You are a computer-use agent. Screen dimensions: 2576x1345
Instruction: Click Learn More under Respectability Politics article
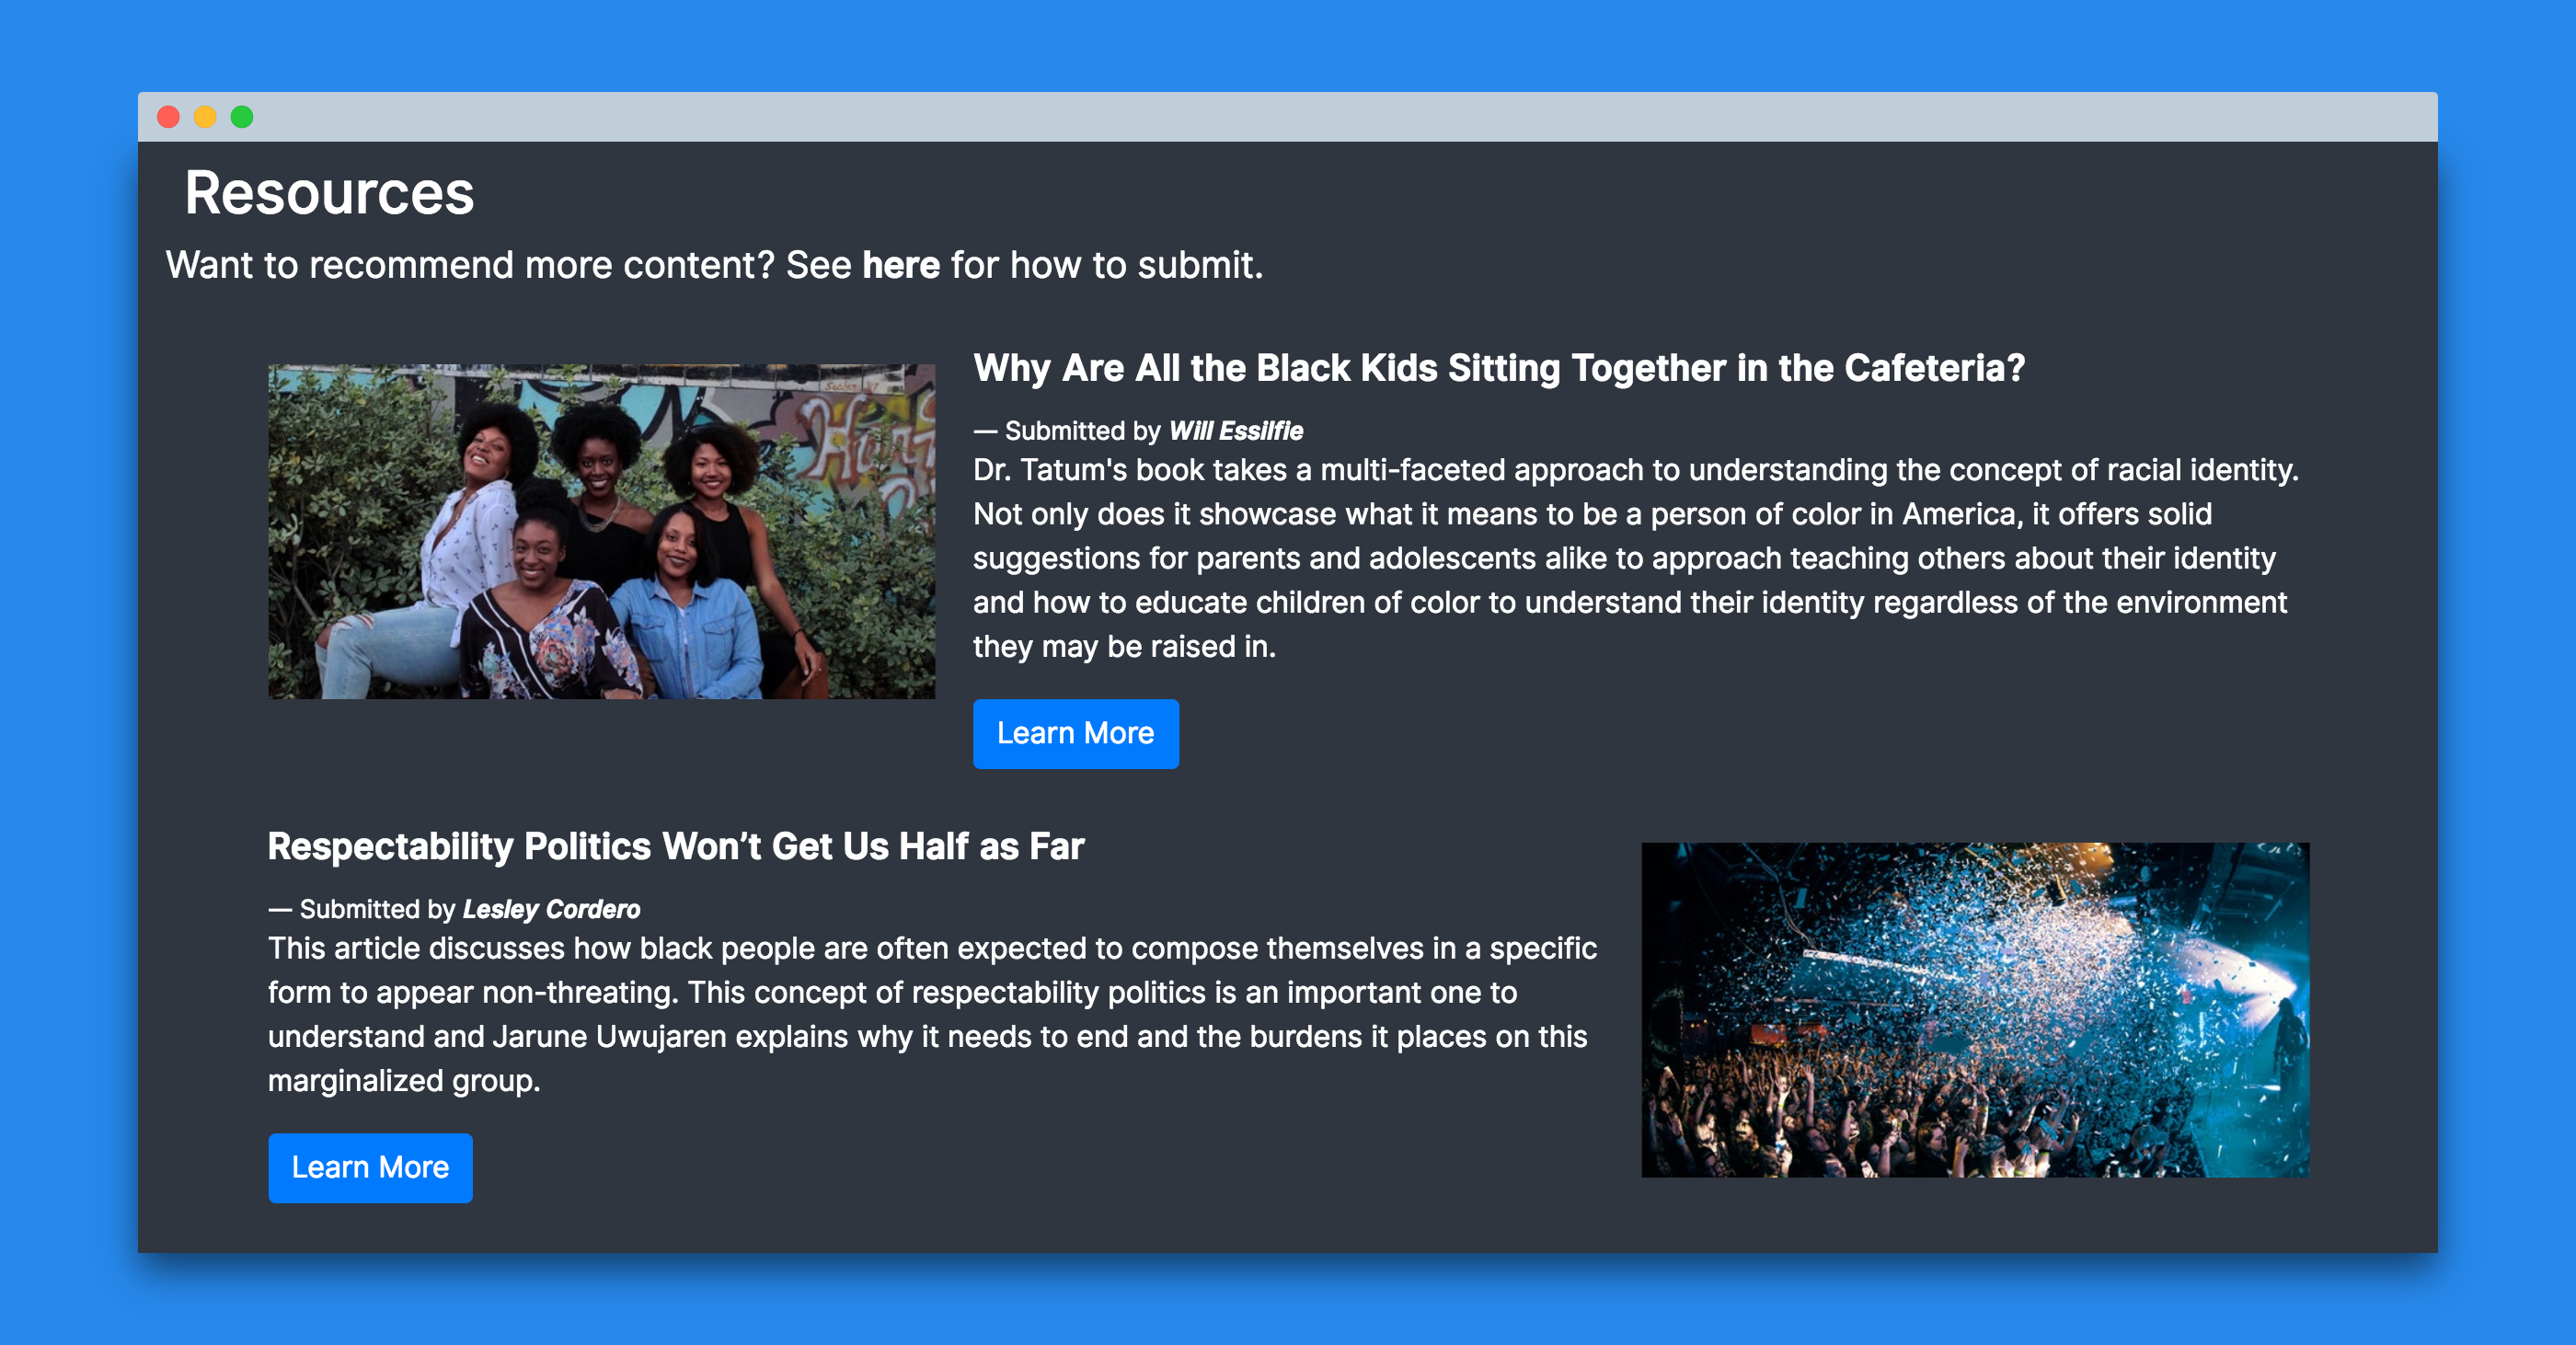370,1167
